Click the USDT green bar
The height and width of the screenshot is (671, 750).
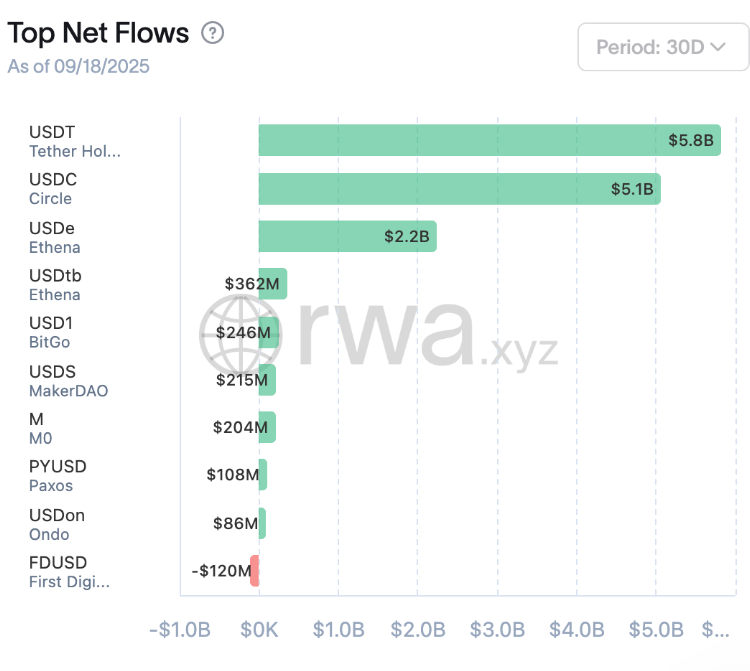[x=489, y=140]
